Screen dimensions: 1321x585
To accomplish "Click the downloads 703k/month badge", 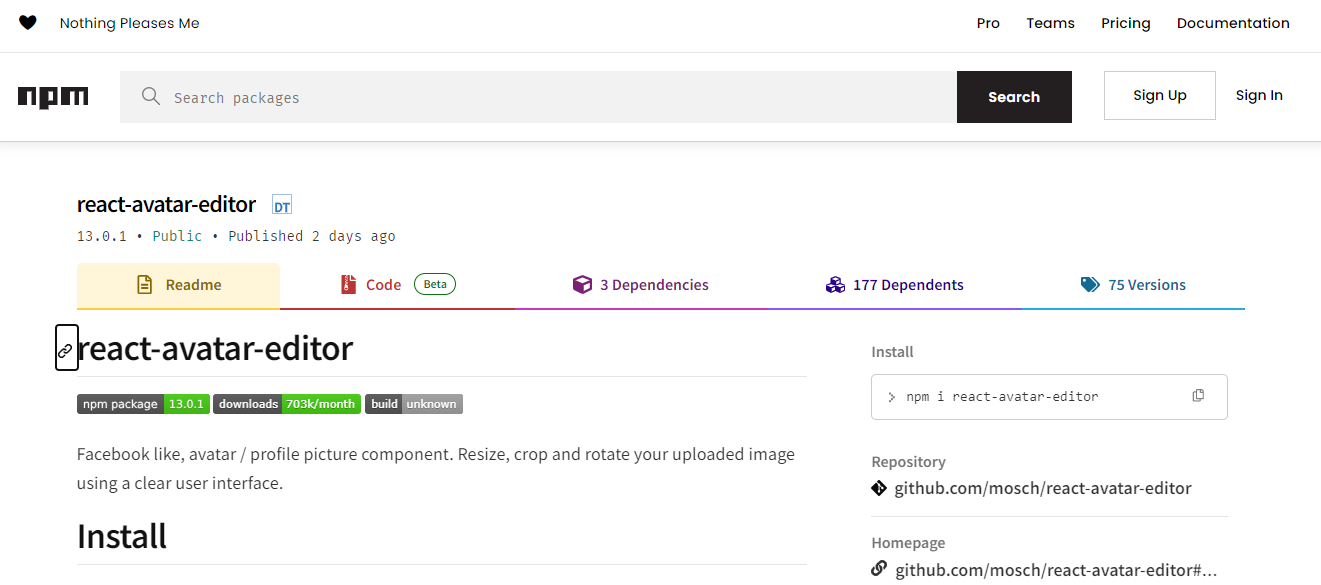I will [286, 404].
